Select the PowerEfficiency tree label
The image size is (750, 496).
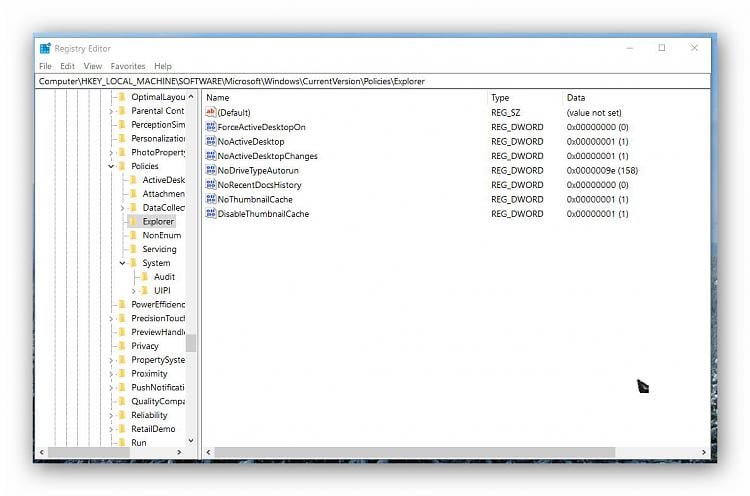tap(158, 304)
